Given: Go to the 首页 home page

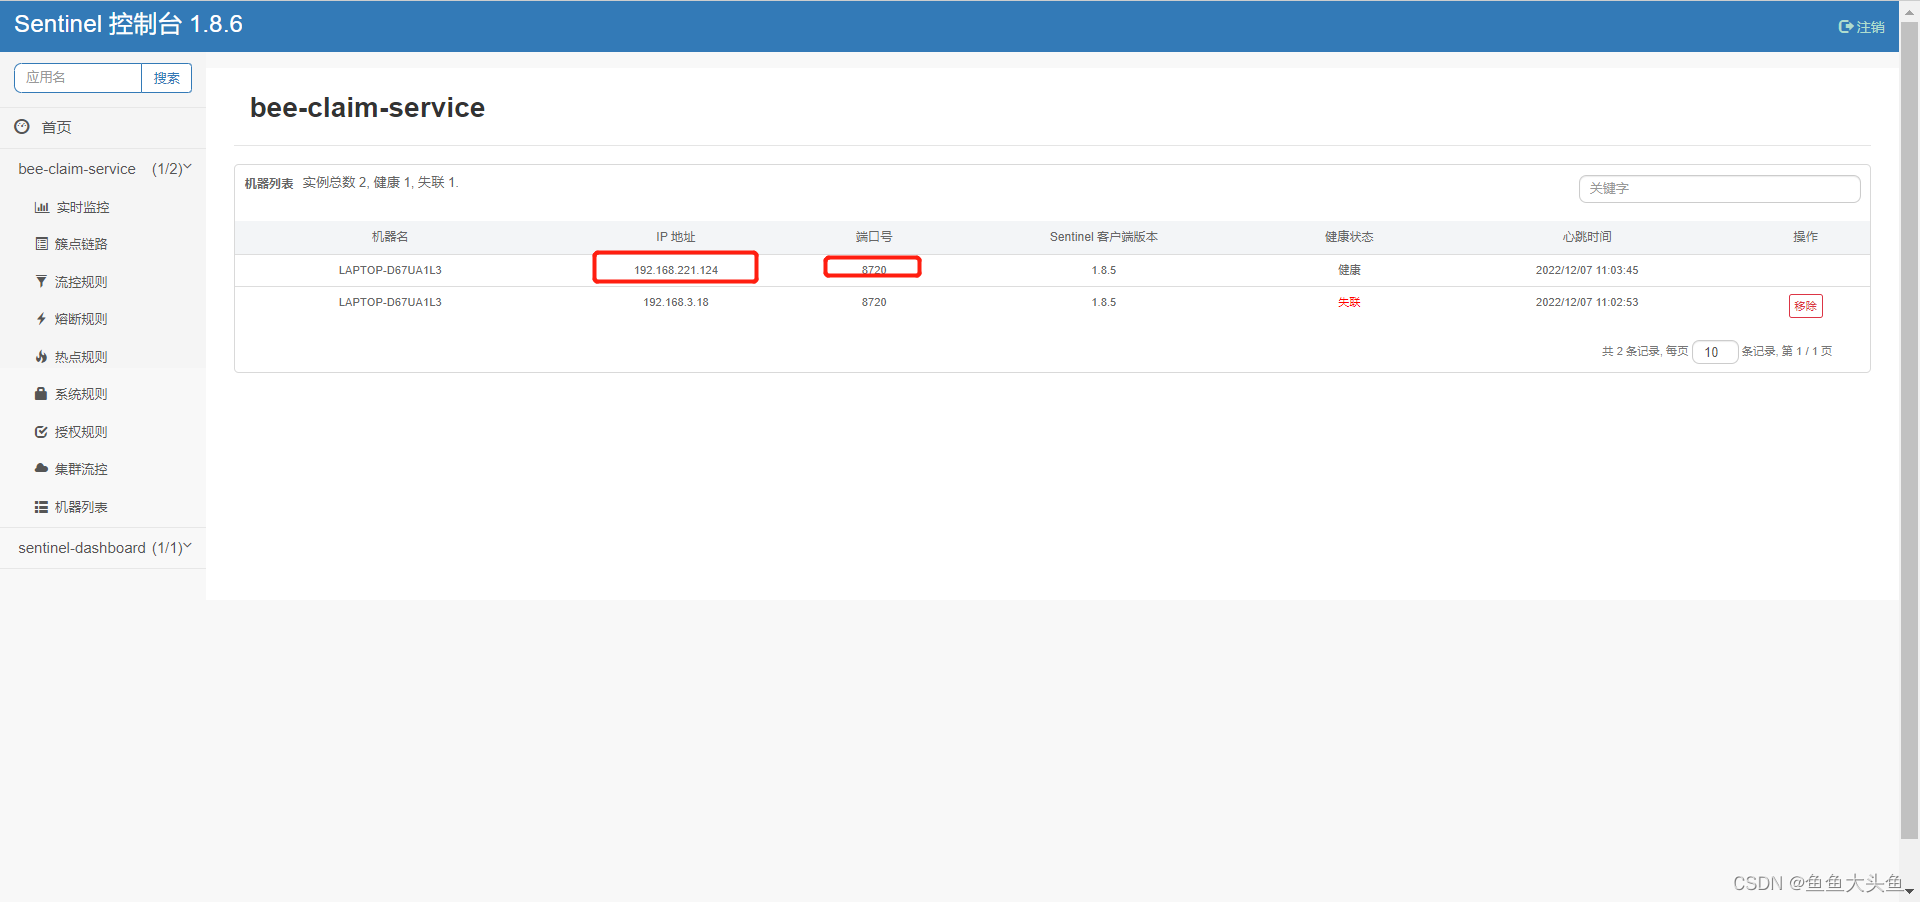Looking at the screenshot, I should click(x=55, y=127).
